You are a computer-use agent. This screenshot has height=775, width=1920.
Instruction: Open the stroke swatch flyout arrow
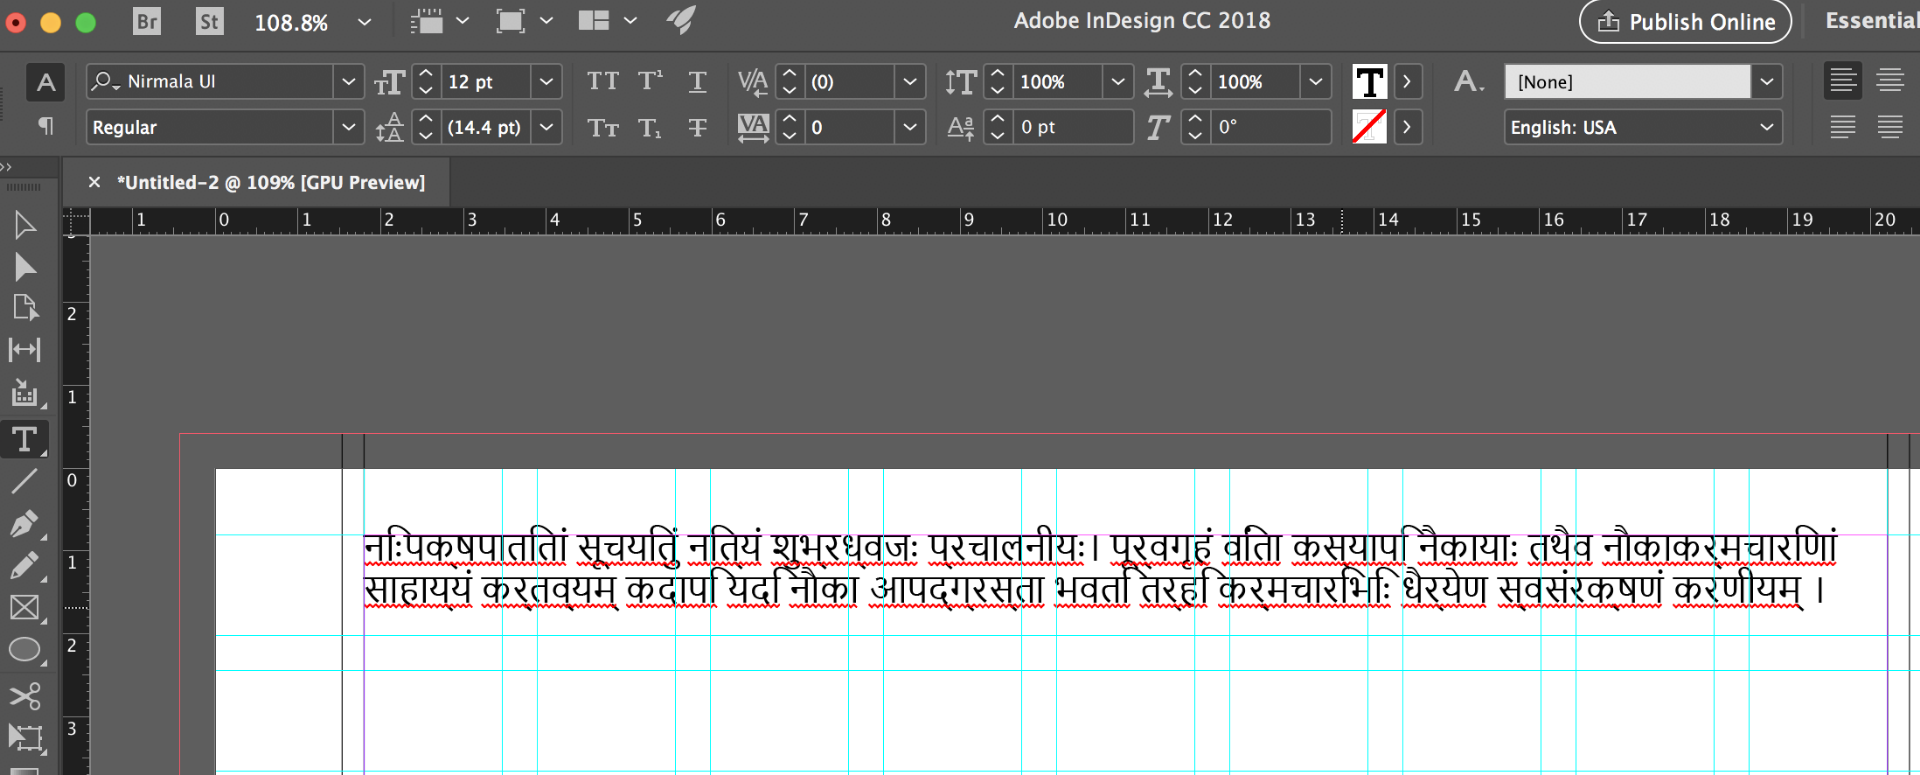click(x=1407, y=126)
